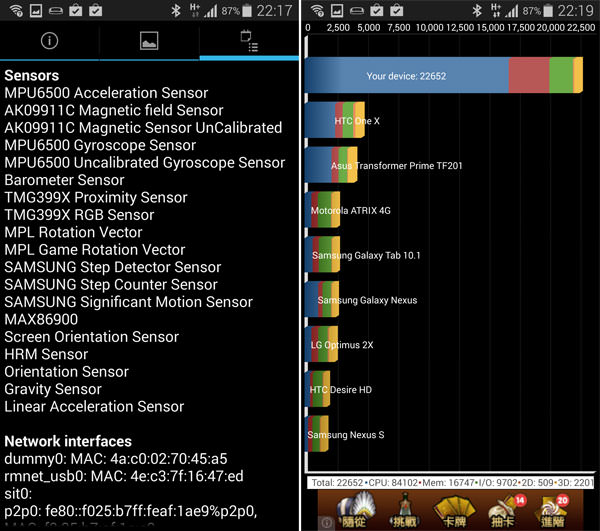This screenshot has height=531, width=600.
Task: Tap the Network interfaces heading
Action: (68, 441)
